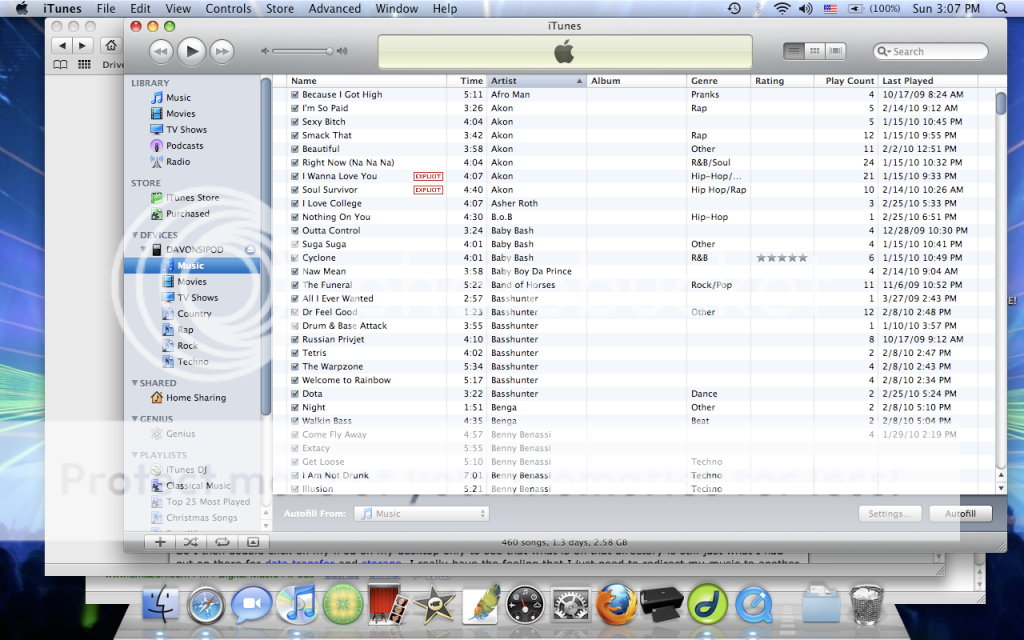The height and width of the screenshot is (640, 1024).
Task: Uncheck the Because I Got High song
Action: (295, 95)
